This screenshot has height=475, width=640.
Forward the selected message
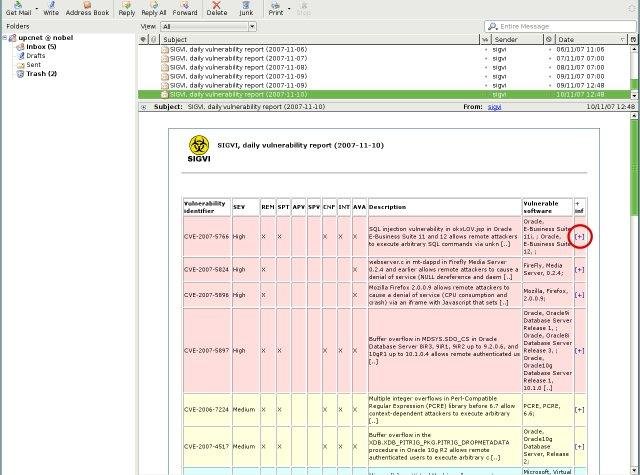click(184, 9)
